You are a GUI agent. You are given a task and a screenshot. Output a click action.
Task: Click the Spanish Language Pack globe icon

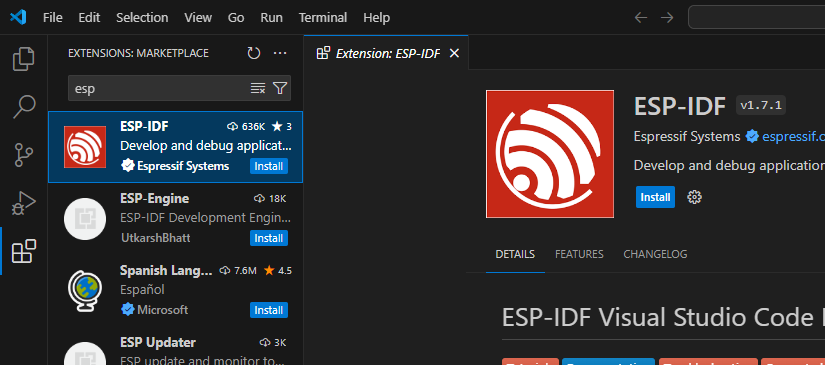point(85,291)
